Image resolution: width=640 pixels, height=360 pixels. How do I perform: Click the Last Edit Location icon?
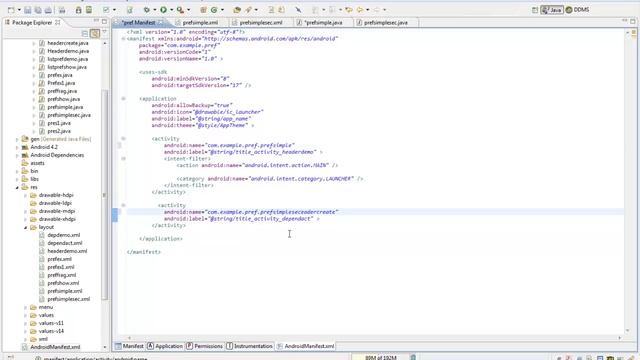click(349, 10)
